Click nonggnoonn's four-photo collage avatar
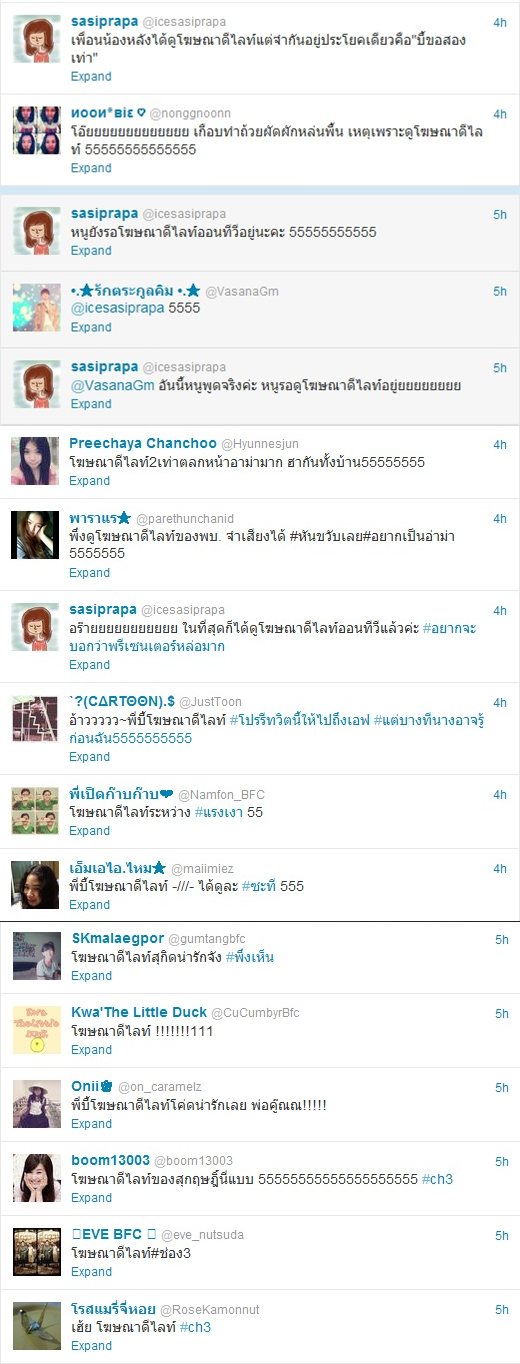Image resolution: width=520 pixels, height=1364 pixels. 37,130
